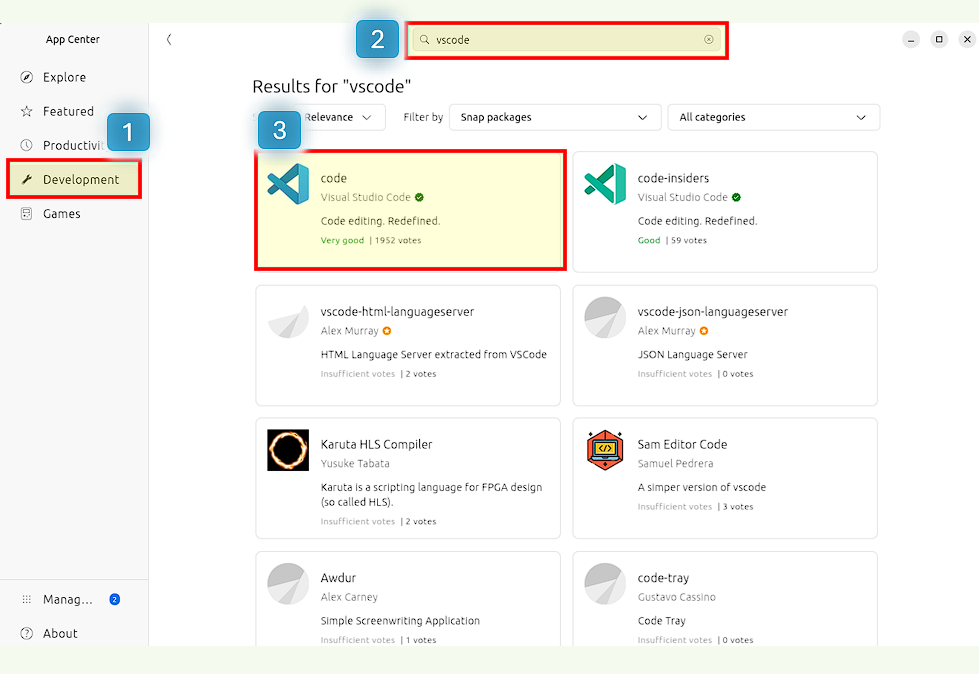Open the Karuta HLS Compiler card
Image resolution: width=979 pixels, height=674 pixels.
408,478
